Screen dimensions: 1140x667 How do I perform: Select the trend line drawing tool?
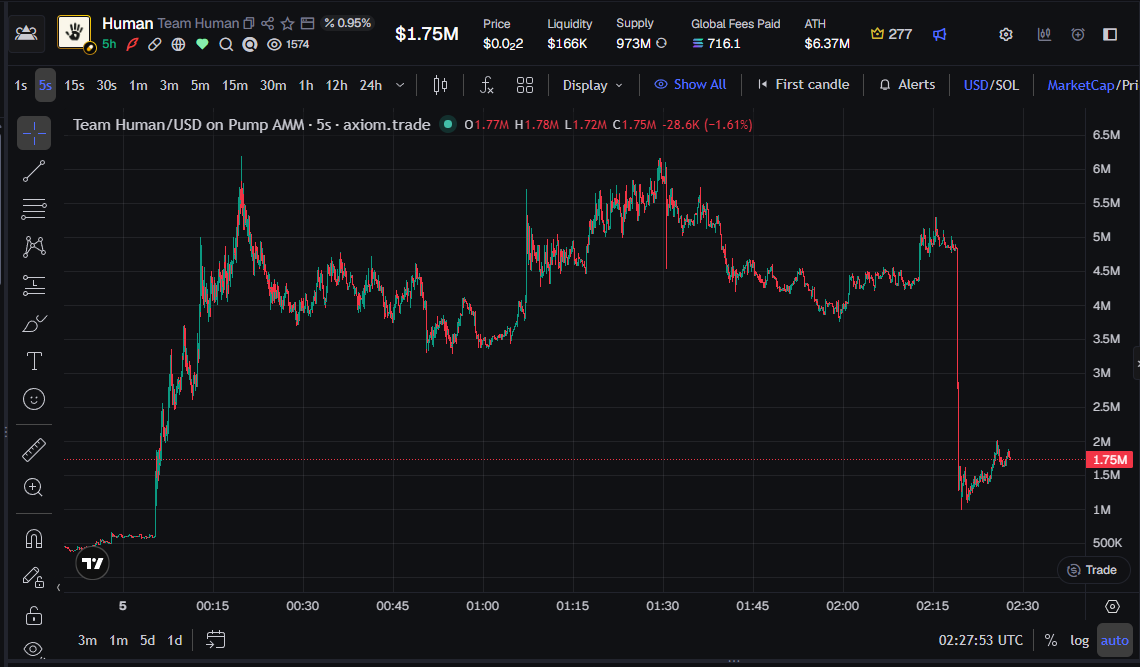tap(34, 171)
